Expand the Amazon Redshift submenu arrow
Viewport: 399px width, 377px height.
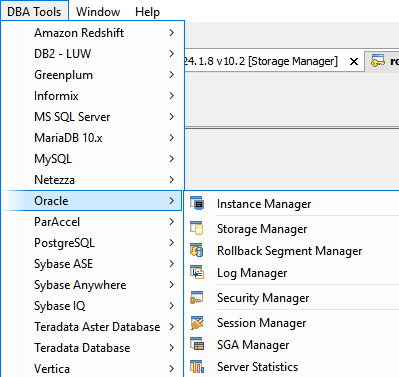pos(172,33)
